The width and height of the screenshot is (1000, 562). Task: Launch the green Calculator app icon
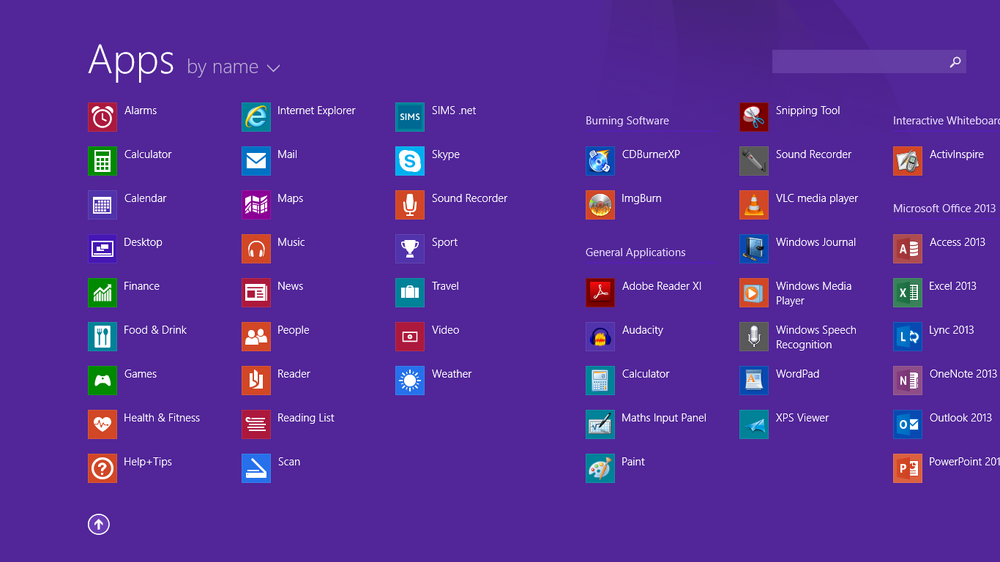(102, 161)
